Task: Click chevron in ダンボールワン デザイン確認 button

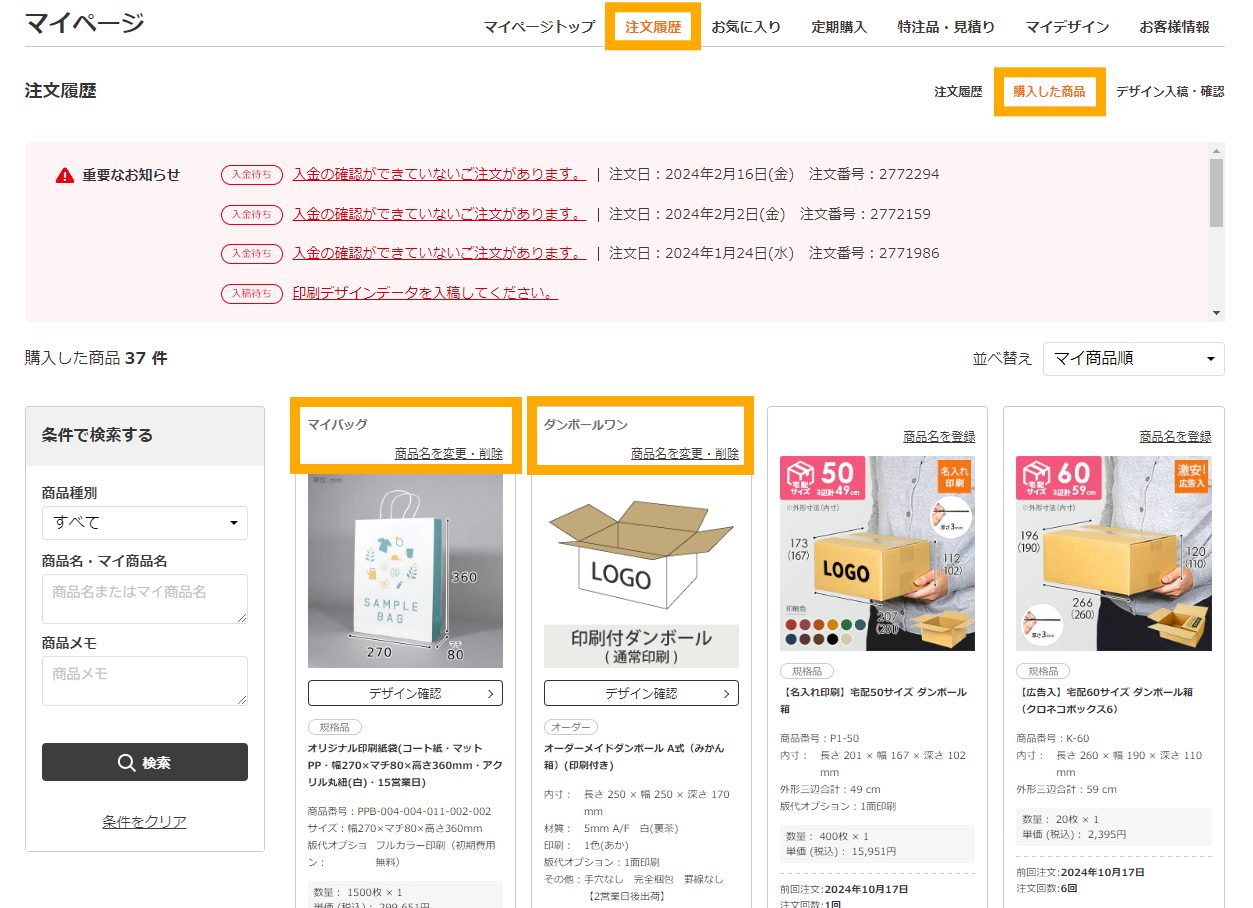Action: pyautogui.click(x=727, y=693)
